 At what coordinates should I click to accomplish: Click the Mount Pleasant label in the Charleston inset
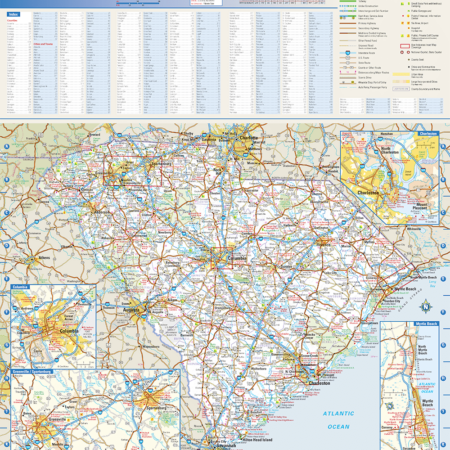(420, 206)
